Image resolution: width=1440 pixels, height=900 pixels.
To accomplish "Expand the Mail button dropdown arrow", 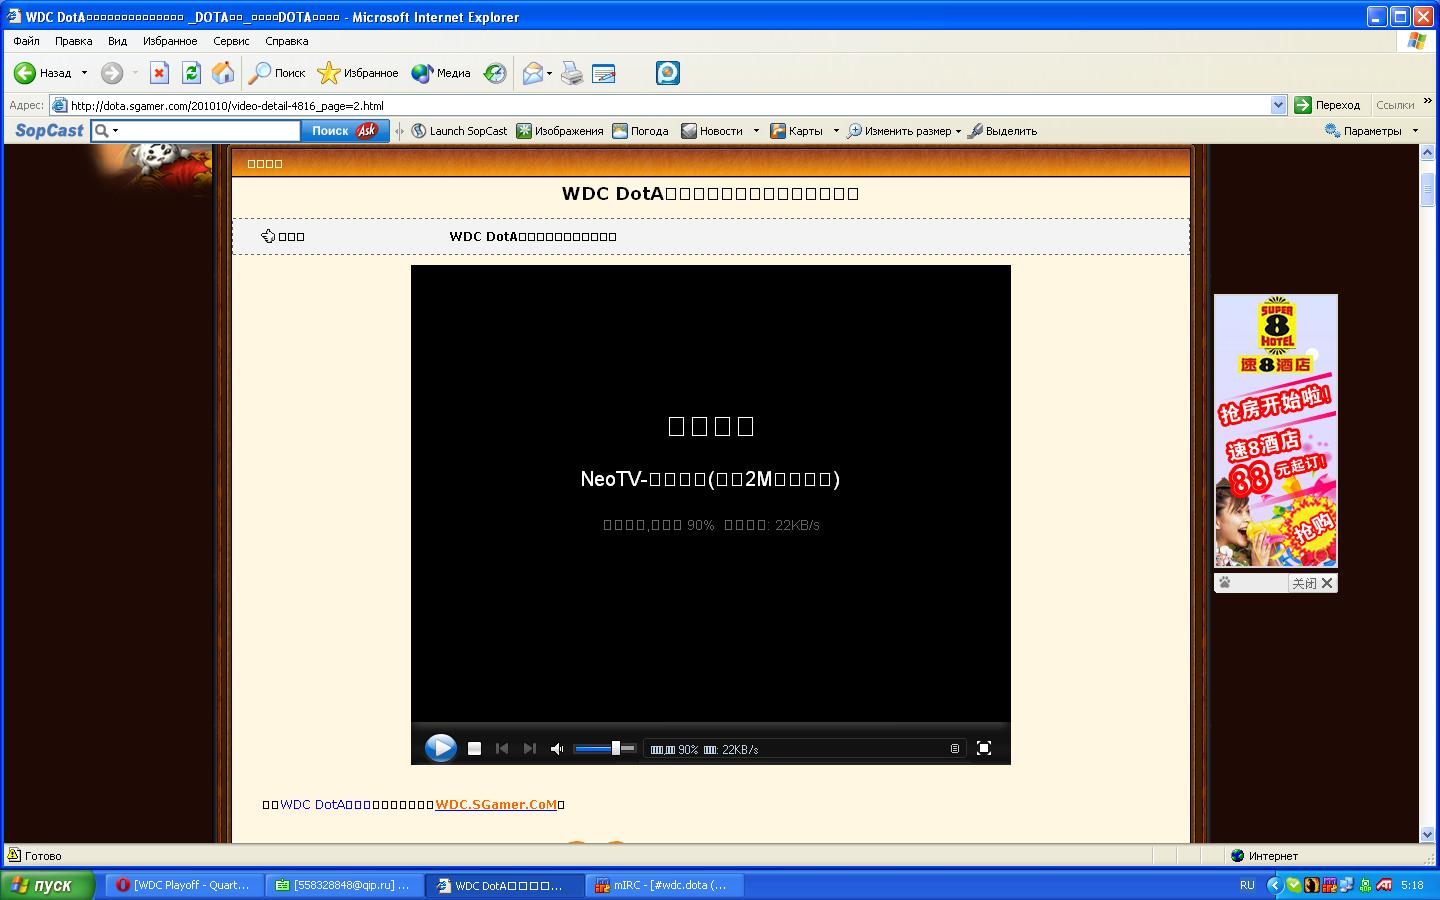I will [549, 73].
